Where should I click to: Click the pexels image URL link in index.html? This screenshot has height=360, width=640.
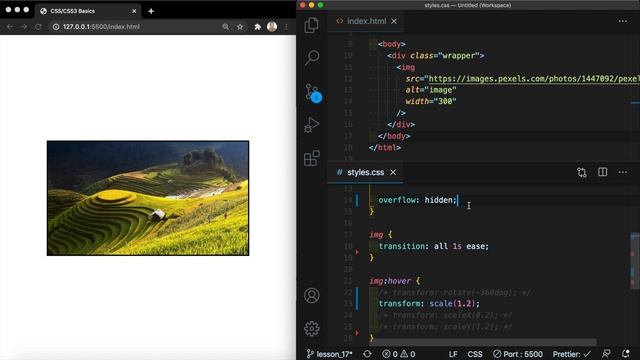534,79
